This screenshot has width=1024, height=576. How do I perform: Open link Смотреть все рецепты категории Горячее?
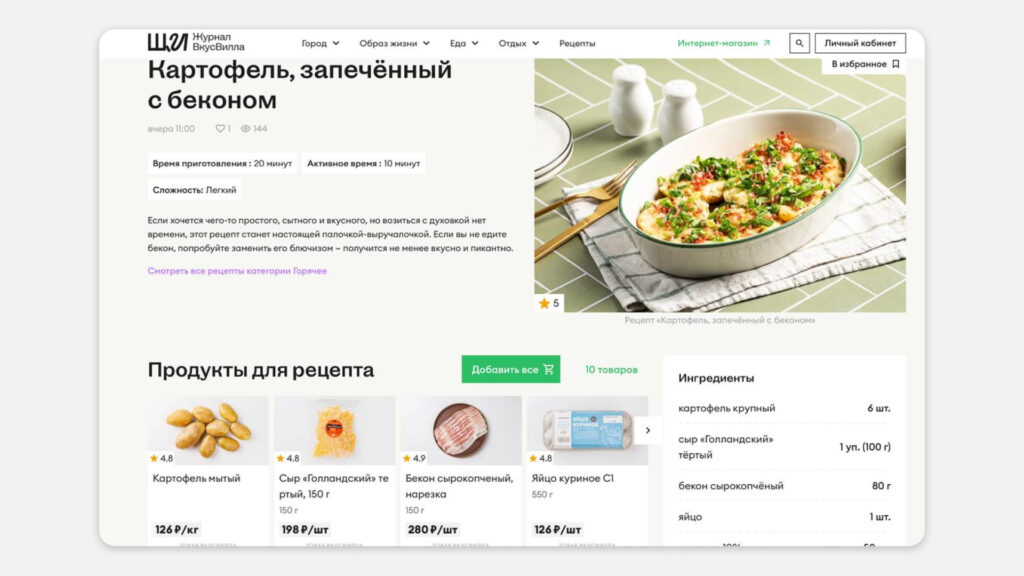coord(237,271)
